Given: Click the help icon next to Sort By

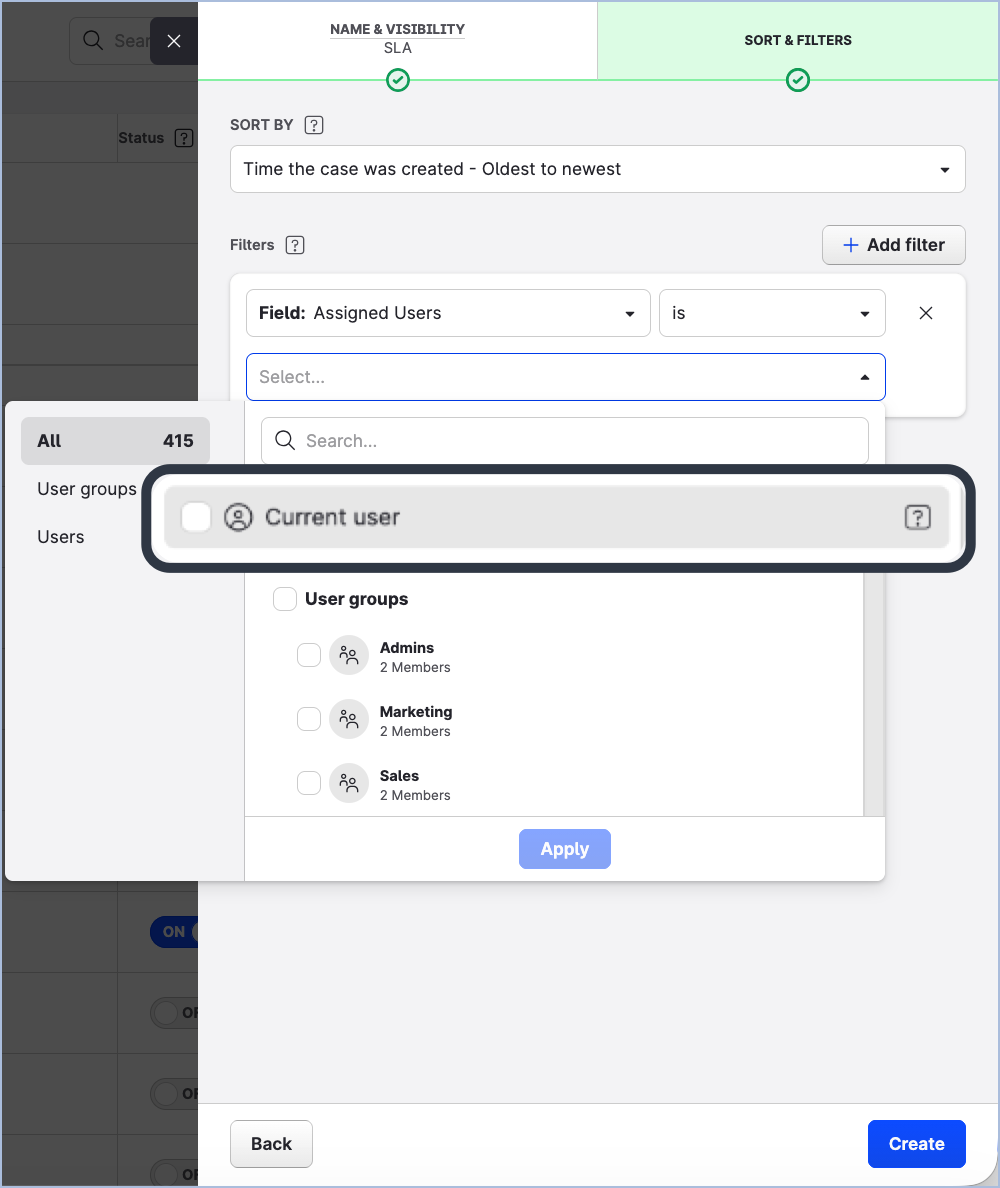Looking at the screenshot, I should pyautogui.click(x=314, y=125).
